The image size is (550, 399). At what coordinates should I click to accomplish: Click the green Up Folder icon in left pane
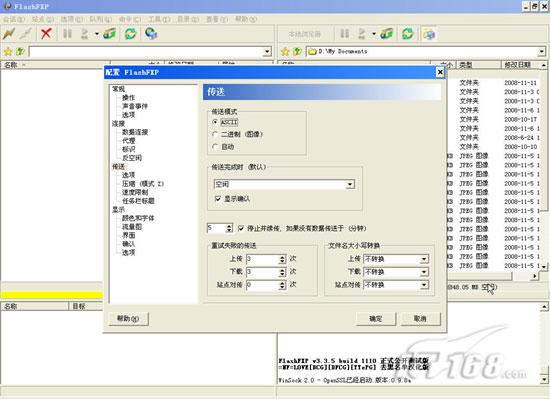pyautogui.click(x=20, y=52)
